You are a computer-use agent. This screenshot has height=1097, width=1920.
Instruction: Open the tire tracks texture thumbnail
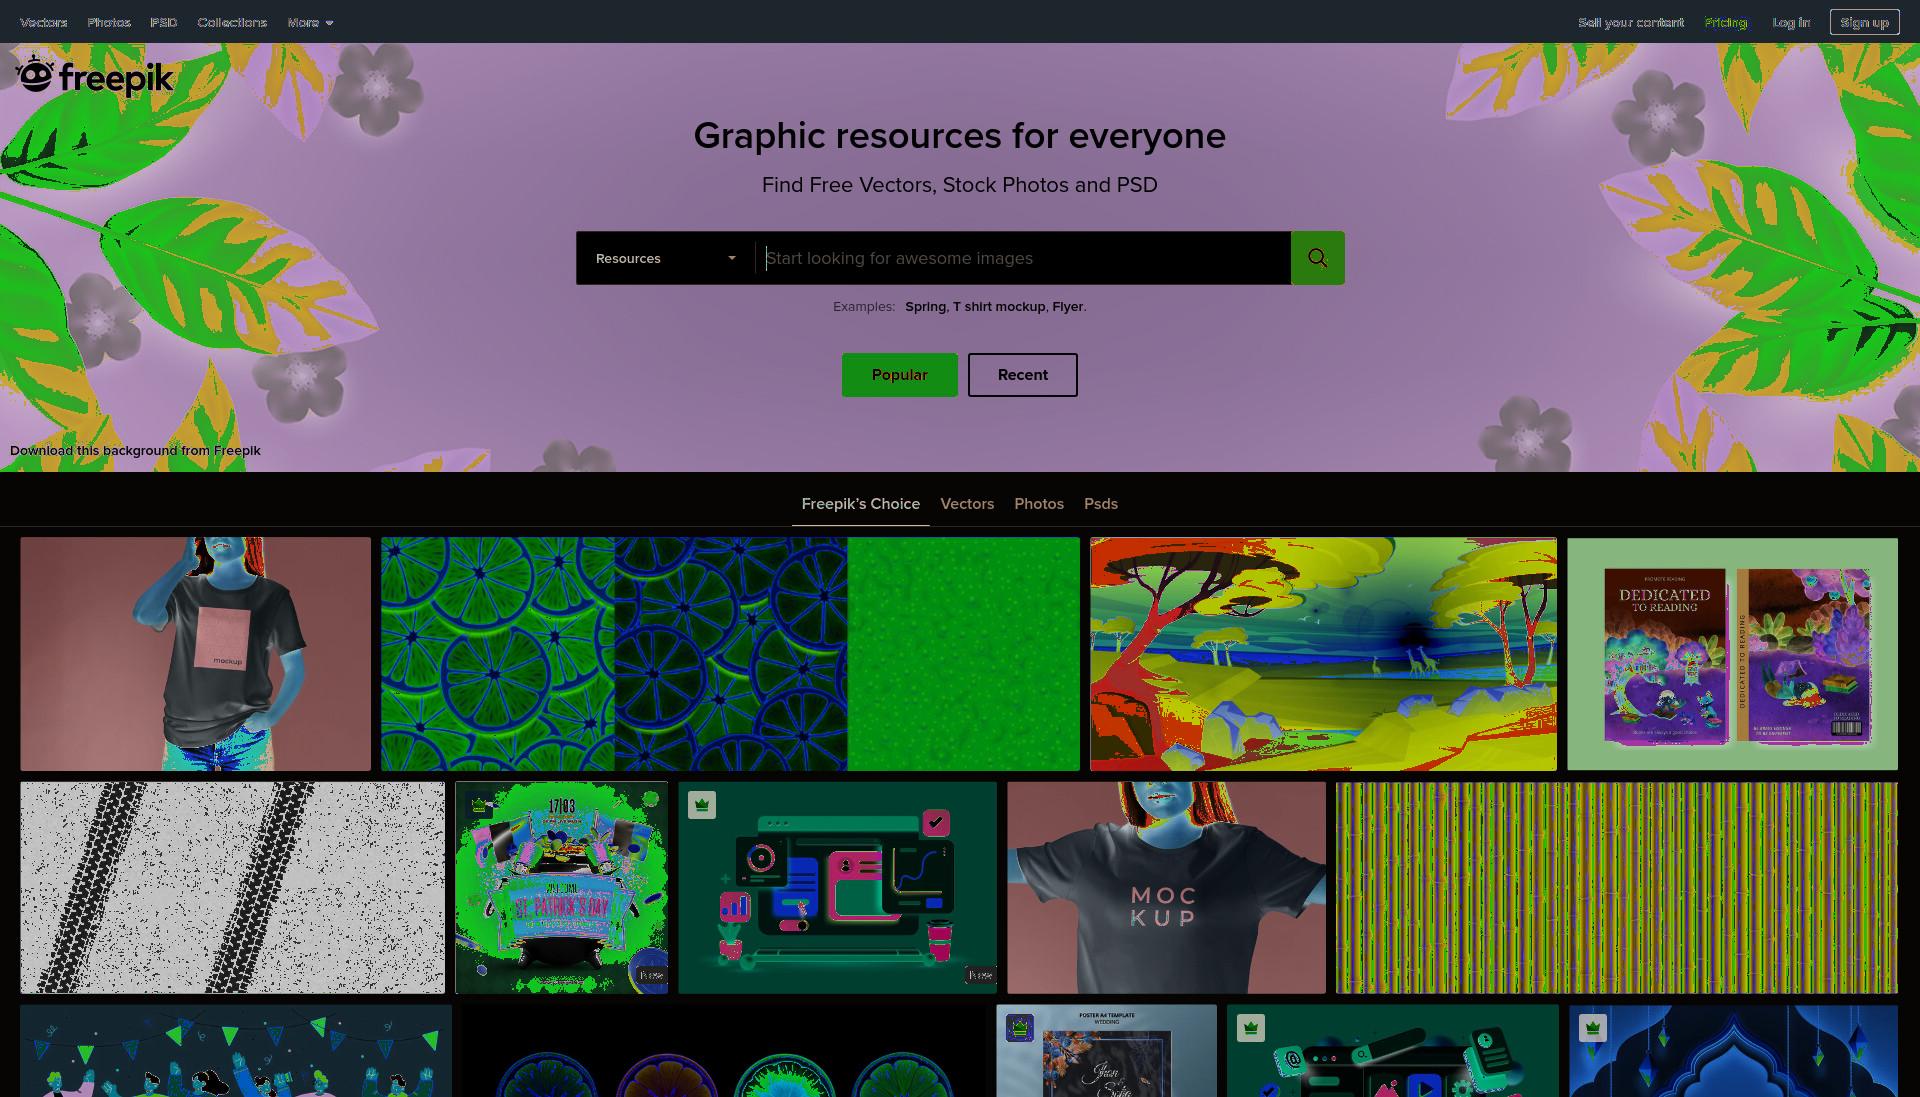(x=232, y=888)
